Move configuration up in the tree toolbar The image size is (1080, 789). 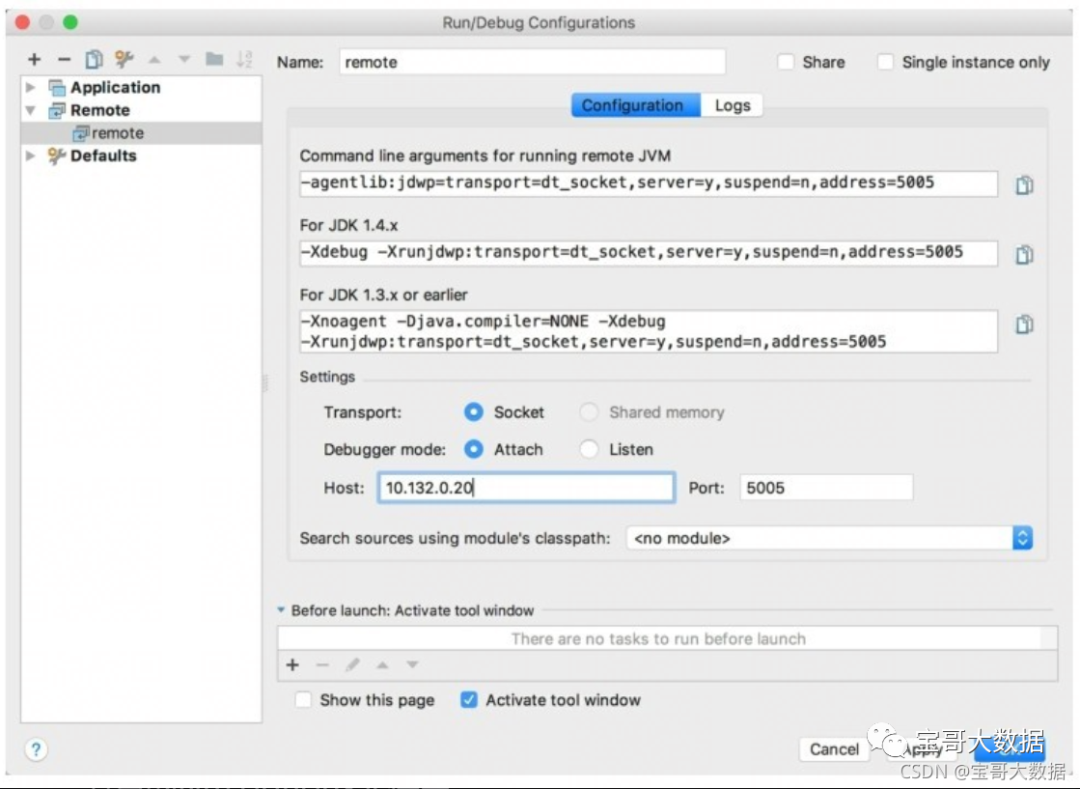click(154, 60)
